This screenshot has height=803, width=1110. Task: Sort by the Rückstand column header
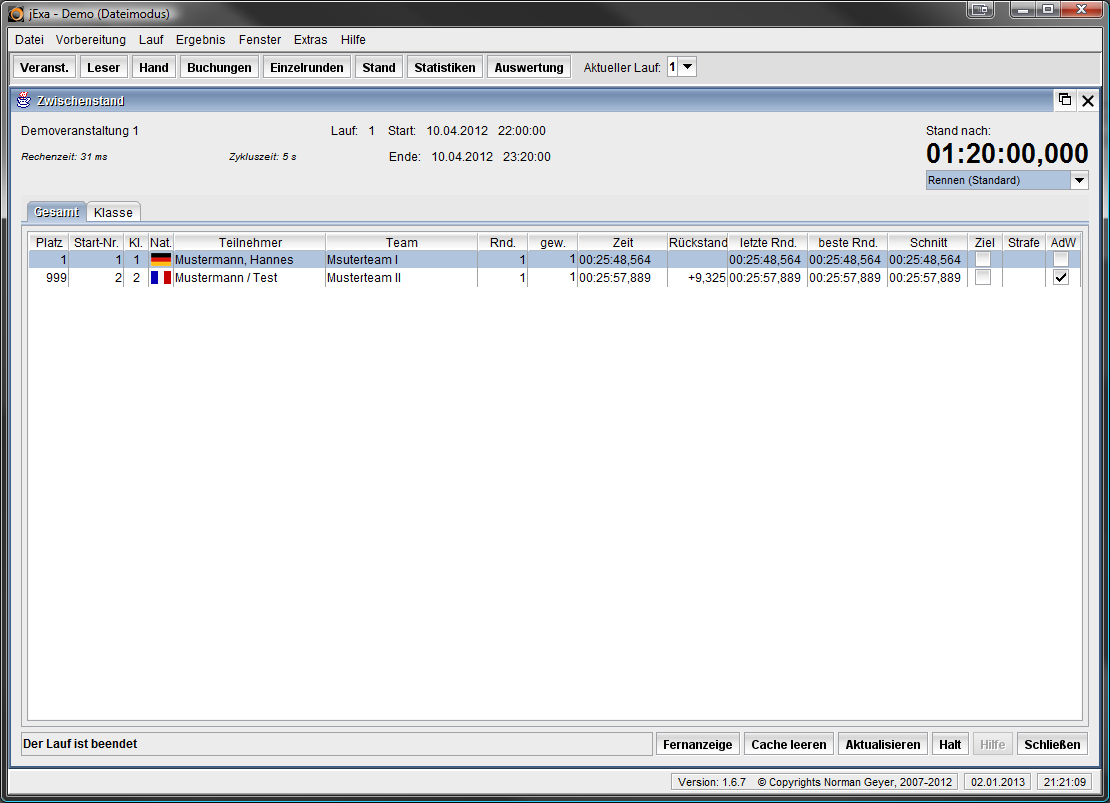click(x=698, y=242)
